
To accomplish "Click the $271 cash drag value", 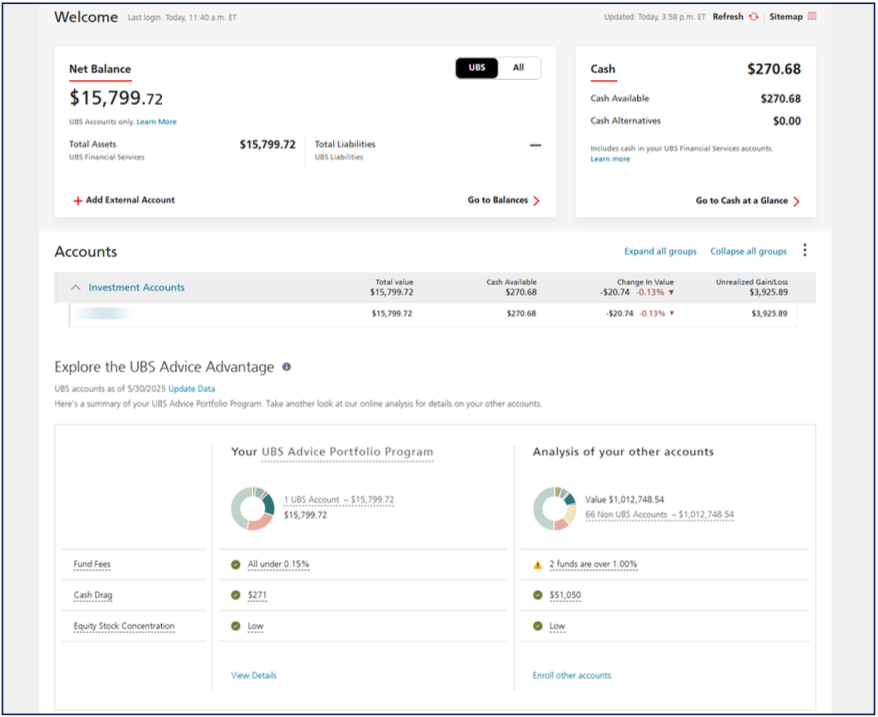I will point(257,595).
